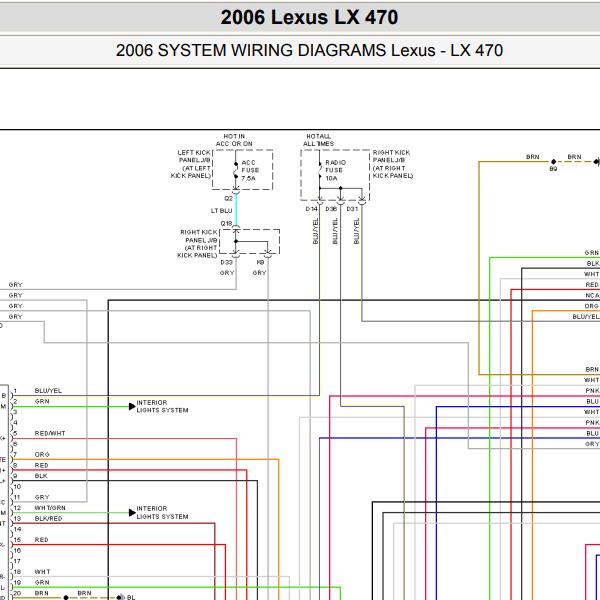Click the 'GRY' label below D33
Screen dimensions: 600x600
227,273
